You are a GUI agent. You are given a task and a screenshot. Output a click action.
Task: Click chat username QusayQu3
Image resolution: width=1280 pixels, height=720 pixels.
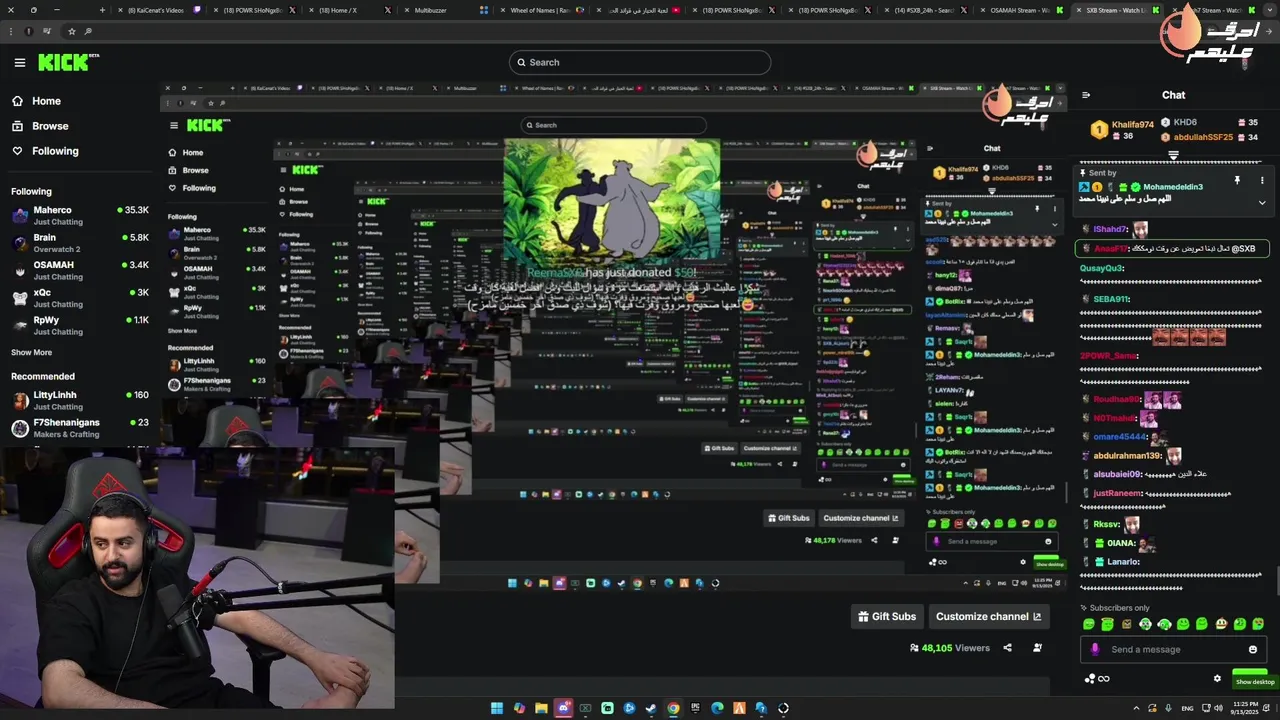1101,268
